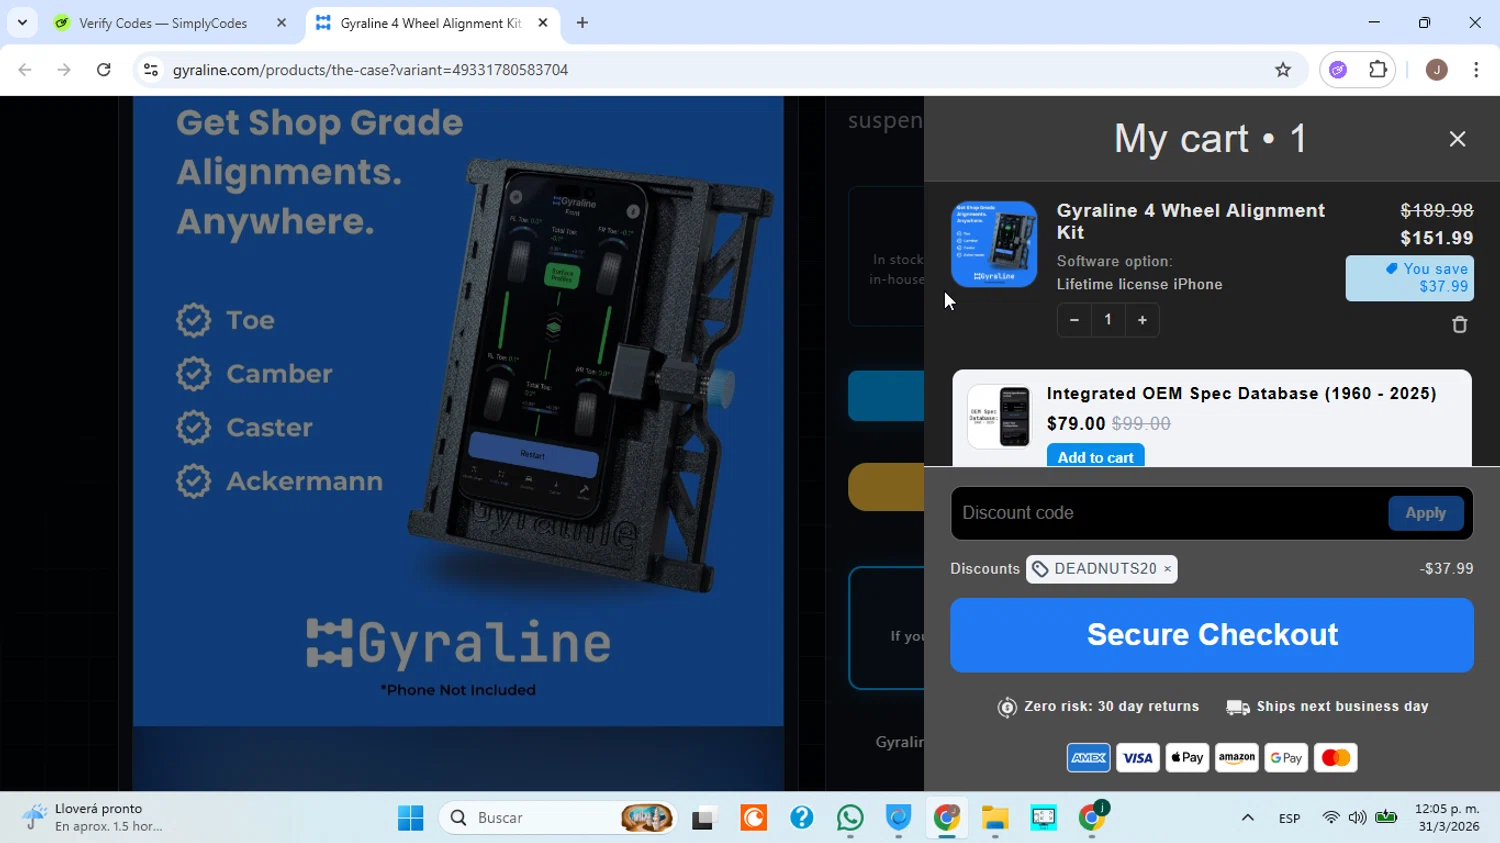Close the My cart drawer

[x=1457, y=139]
